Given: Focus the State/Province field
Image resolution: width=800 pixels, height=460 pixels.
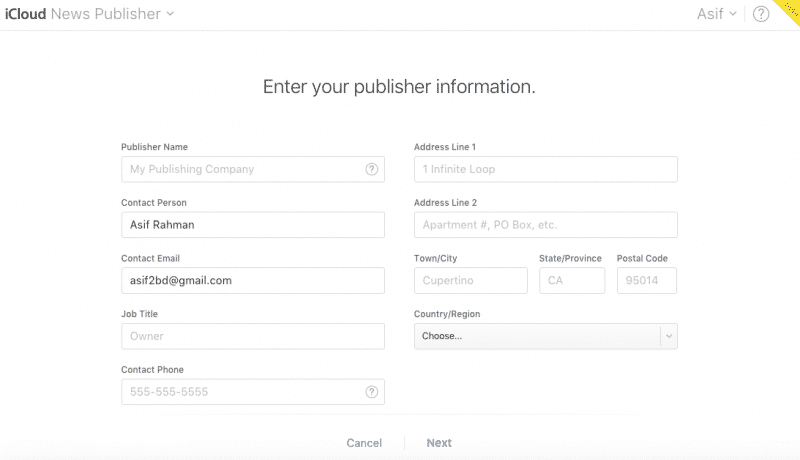Looking at the screenshot, I should click(572, 281).
